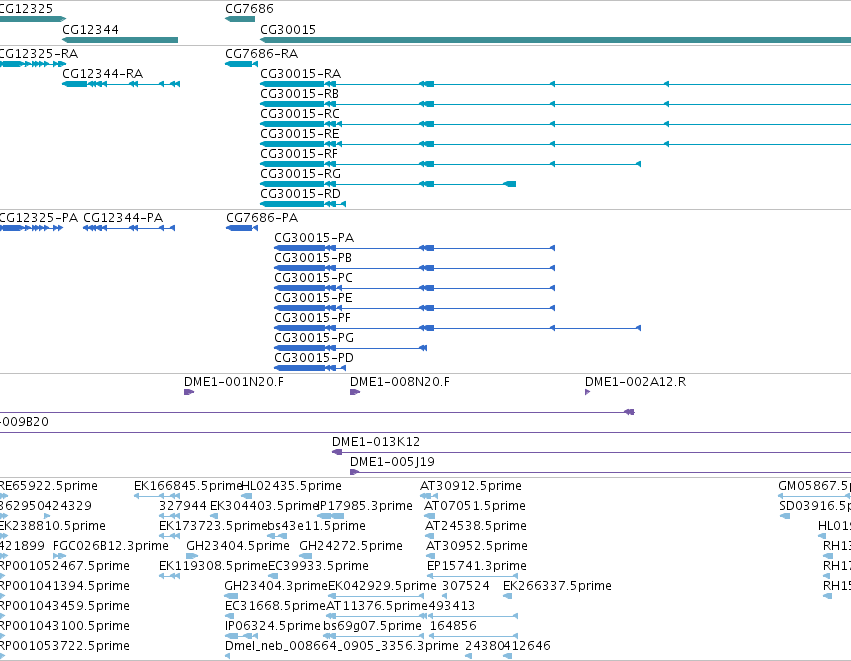Select the RP001052467.5prime EST
Image resolution: width=851 pixels, height=661 pixels.
[x=3, y=576]
